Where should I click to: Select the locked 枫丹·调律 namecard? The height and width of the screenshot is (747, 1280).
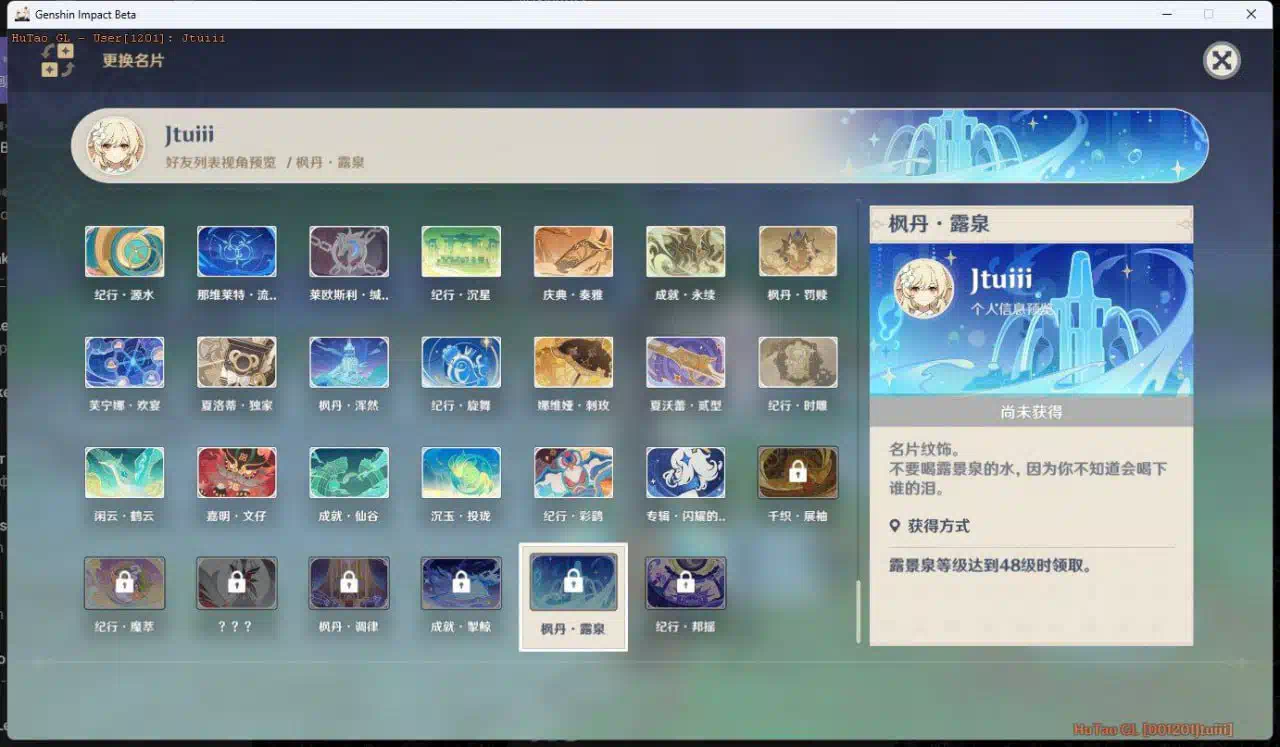pyautogui.click(x=349, y=583)
